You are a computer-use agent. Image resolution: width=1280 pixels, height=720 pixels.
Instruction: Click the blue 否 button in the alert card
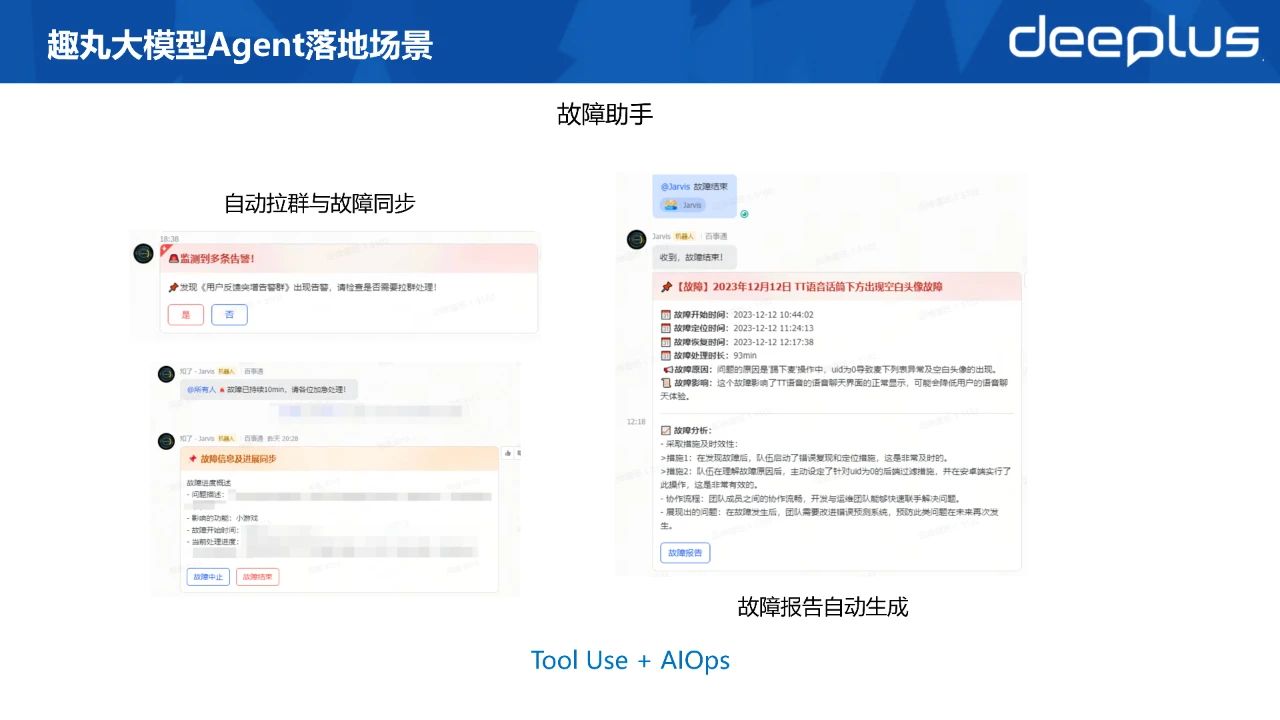pyautogui.click(x=230, y=314)
